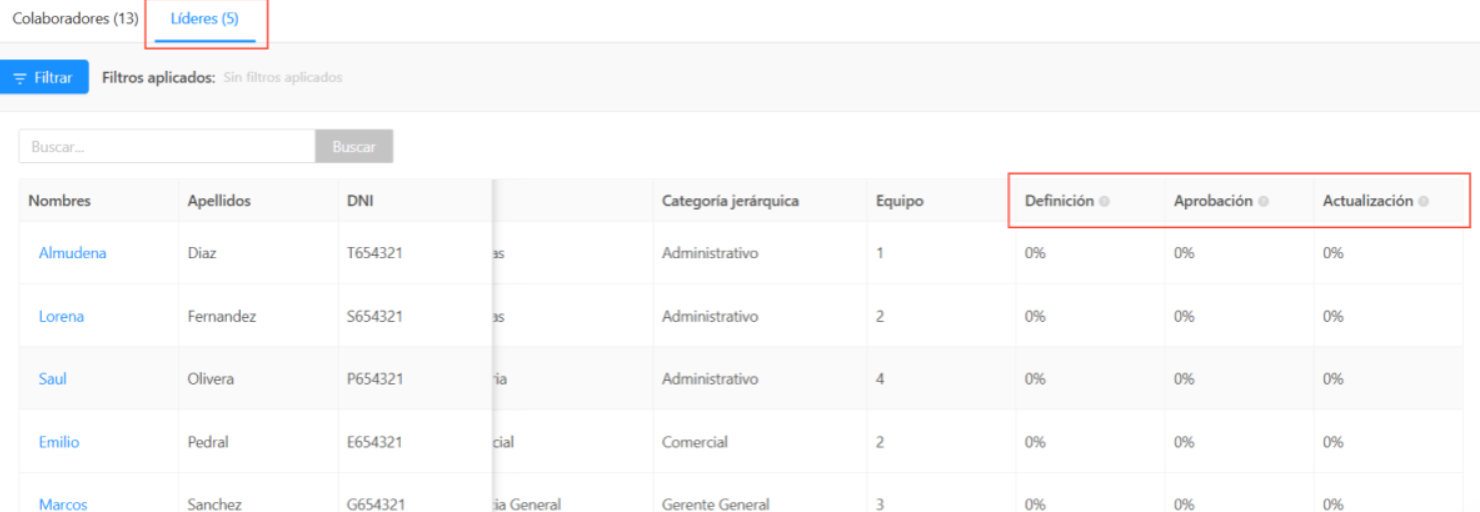Click Gerente General category in Marcos's row

[x=716, y=504]
